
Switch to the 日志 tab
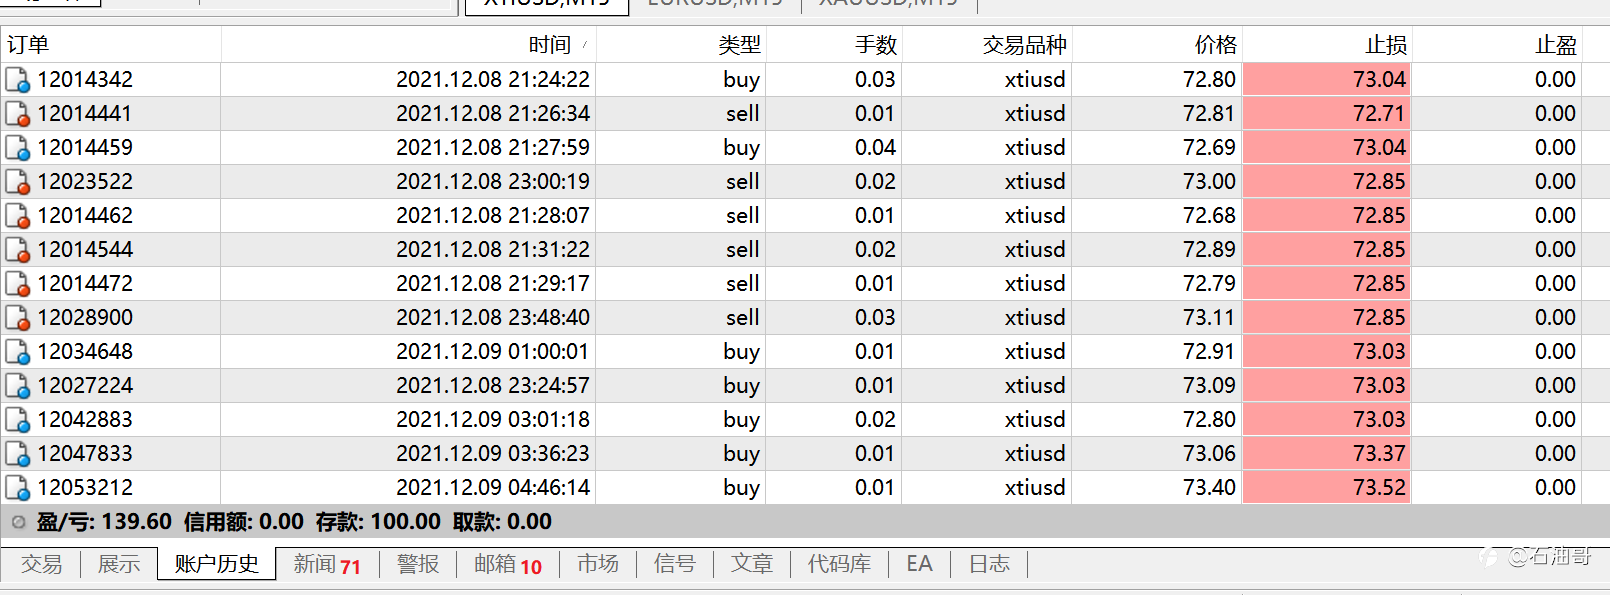point(989,564)
